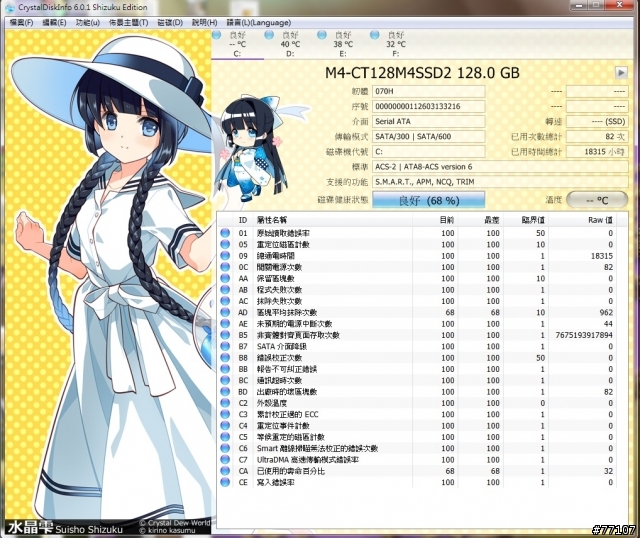Click the status icon for attribute C2

pyautogui.click(x=225, y=403)
